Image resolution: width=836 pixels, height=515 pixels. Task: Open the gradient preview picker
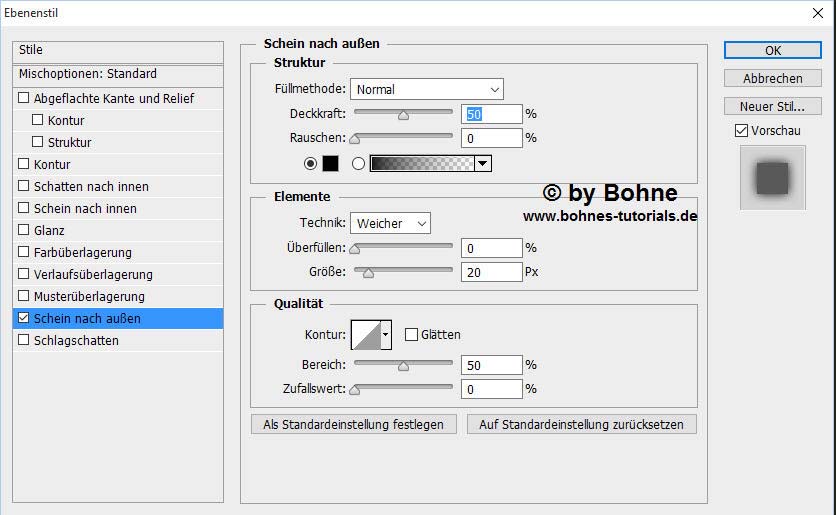[x=421, y=163]
